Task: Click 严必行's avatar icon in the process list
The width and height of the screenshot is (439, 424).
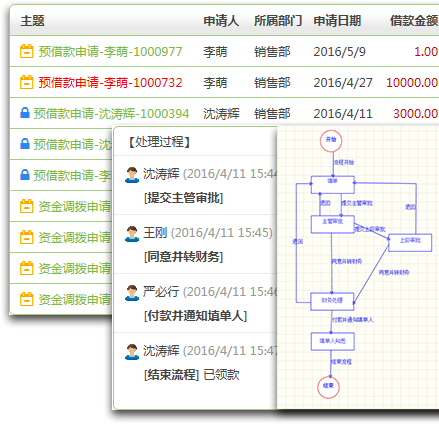Action: pyautogui.click(x=132, y=293)
